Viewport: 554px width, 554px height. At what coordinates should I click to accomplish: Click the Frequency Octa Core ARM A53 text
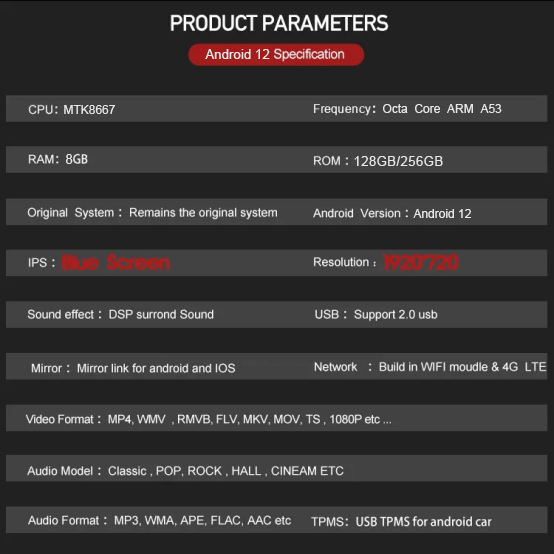tap(407, 109)
